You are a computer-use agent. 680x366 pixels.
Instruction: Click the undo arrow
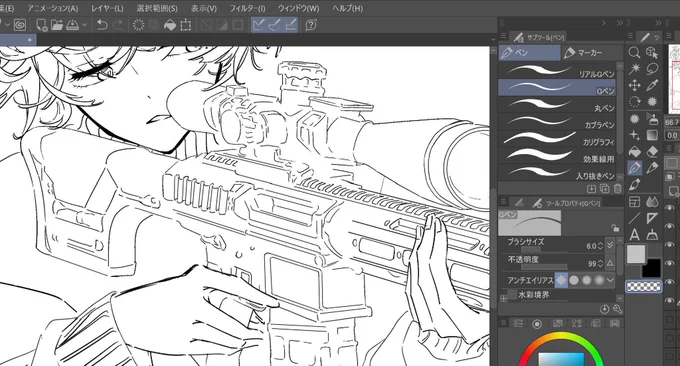[101, 25]
